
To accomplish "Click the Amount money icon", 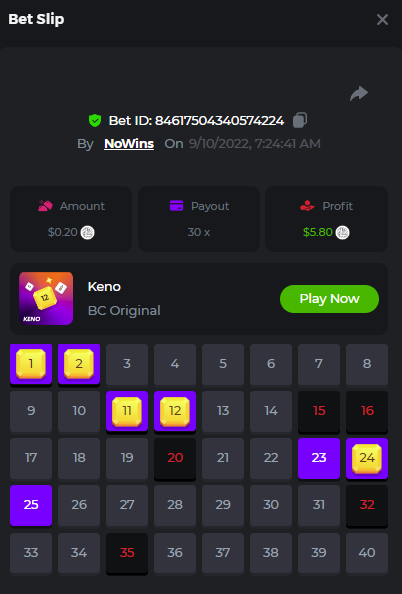I will [x=45, y=206].
